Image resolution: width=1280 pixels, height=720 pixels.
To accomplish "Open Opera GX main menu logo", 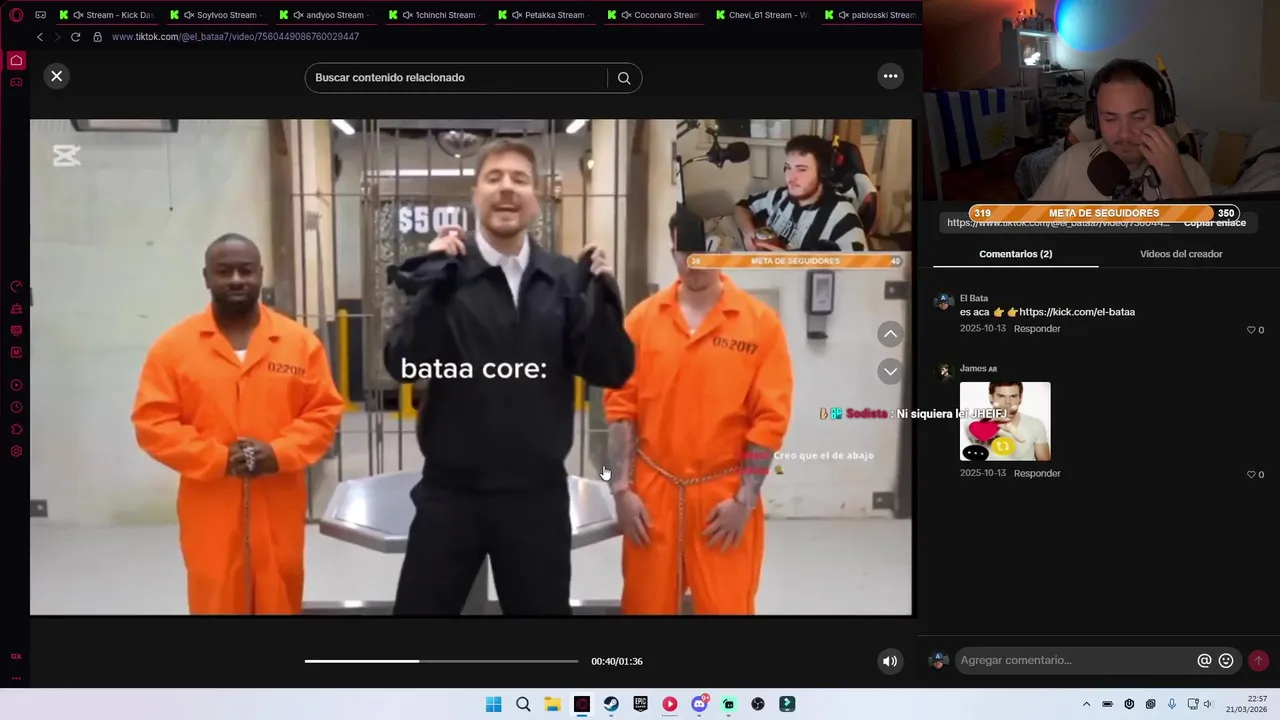I will coord(16,15).
